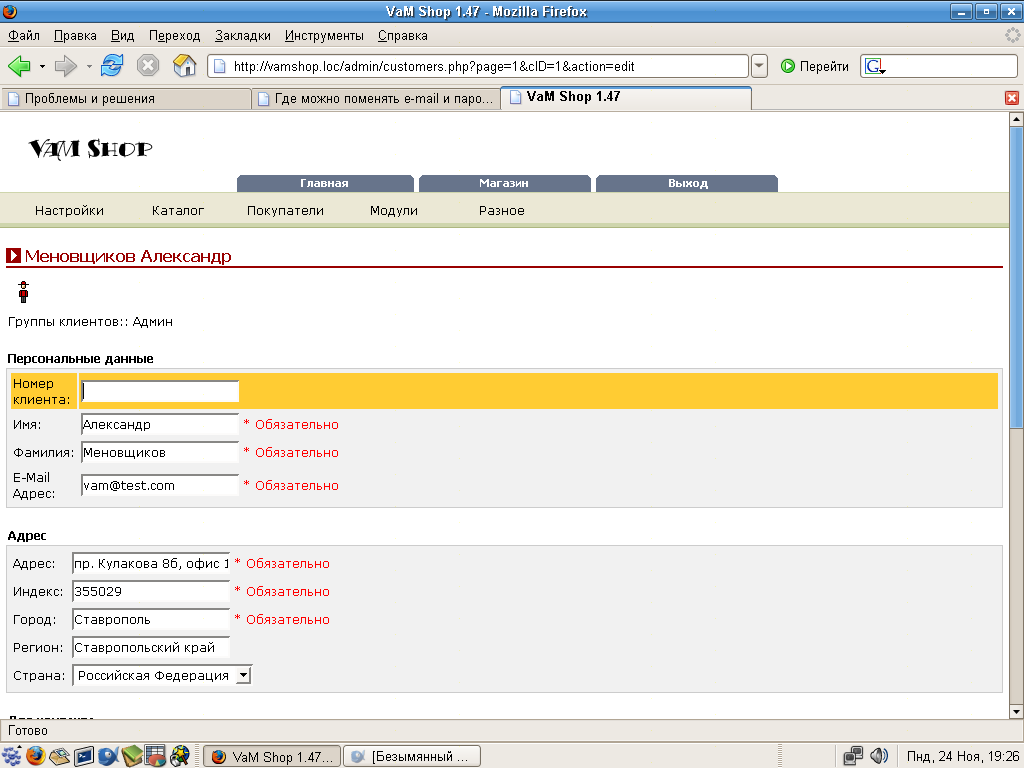This screenshot has width=1024, height=768.
Task: Click the scroll up arrow of page scrollbar
Action: [1016, 119]
